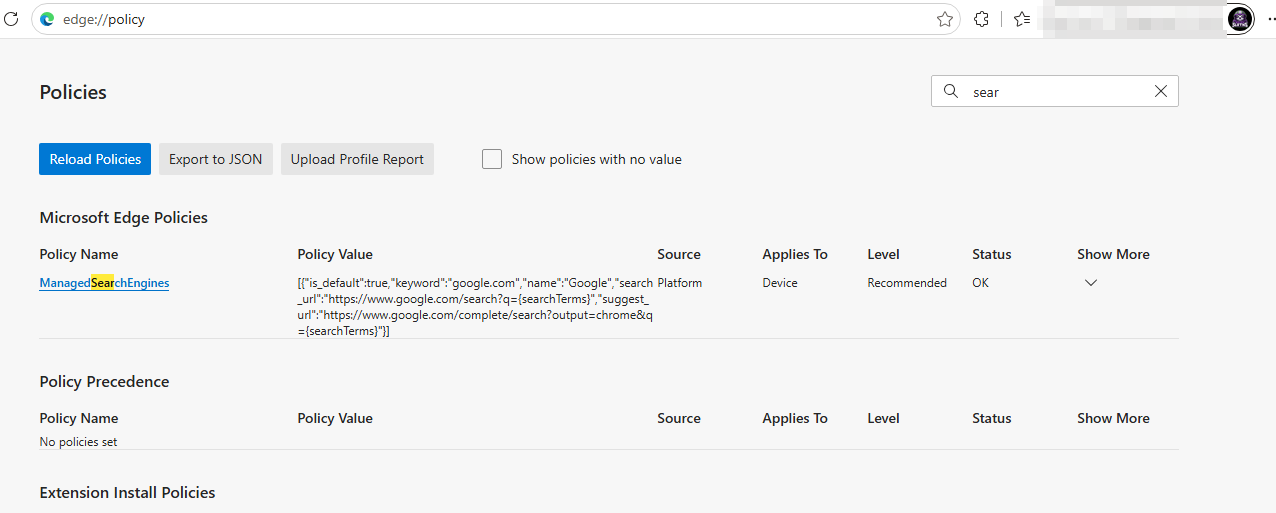Click the 'Platform' source value
The height and width of the screenshot is (513, 1276).
click(x=680, y=283)
